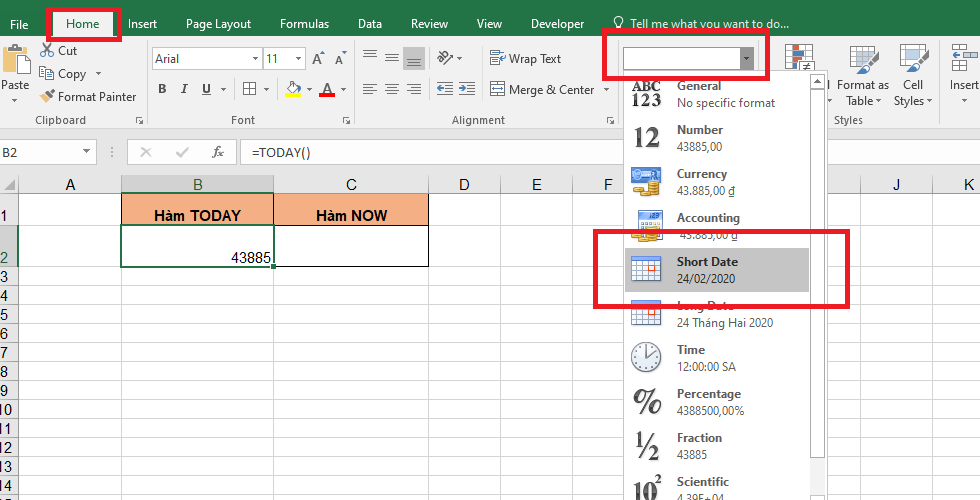Click the red font color swatch

coord(327,90)
